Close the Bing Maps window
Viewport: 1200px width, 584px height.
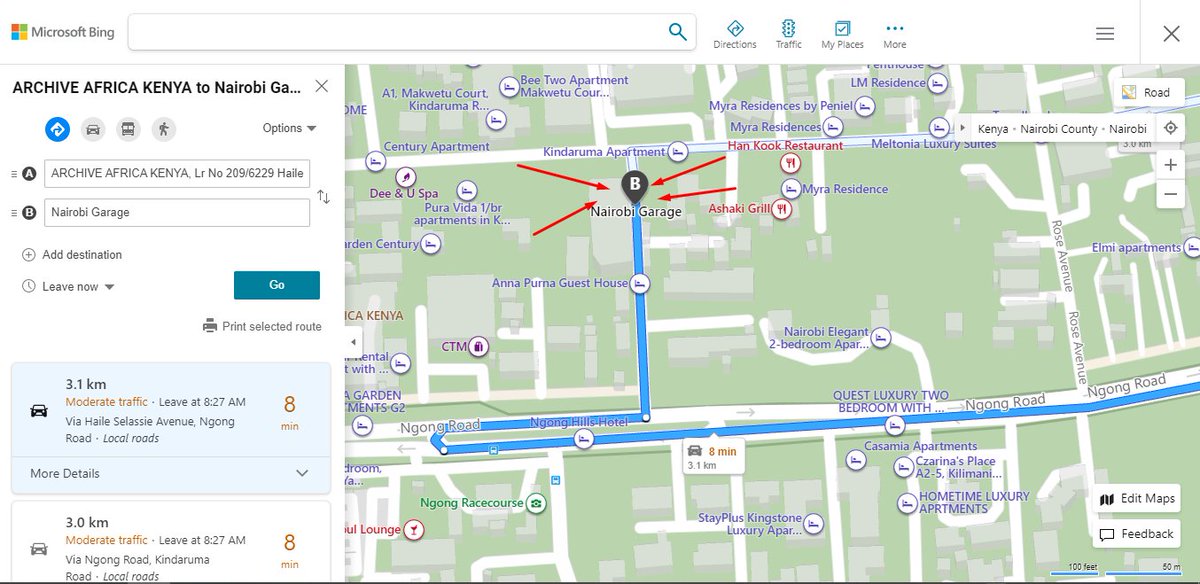click(1171, 33)
